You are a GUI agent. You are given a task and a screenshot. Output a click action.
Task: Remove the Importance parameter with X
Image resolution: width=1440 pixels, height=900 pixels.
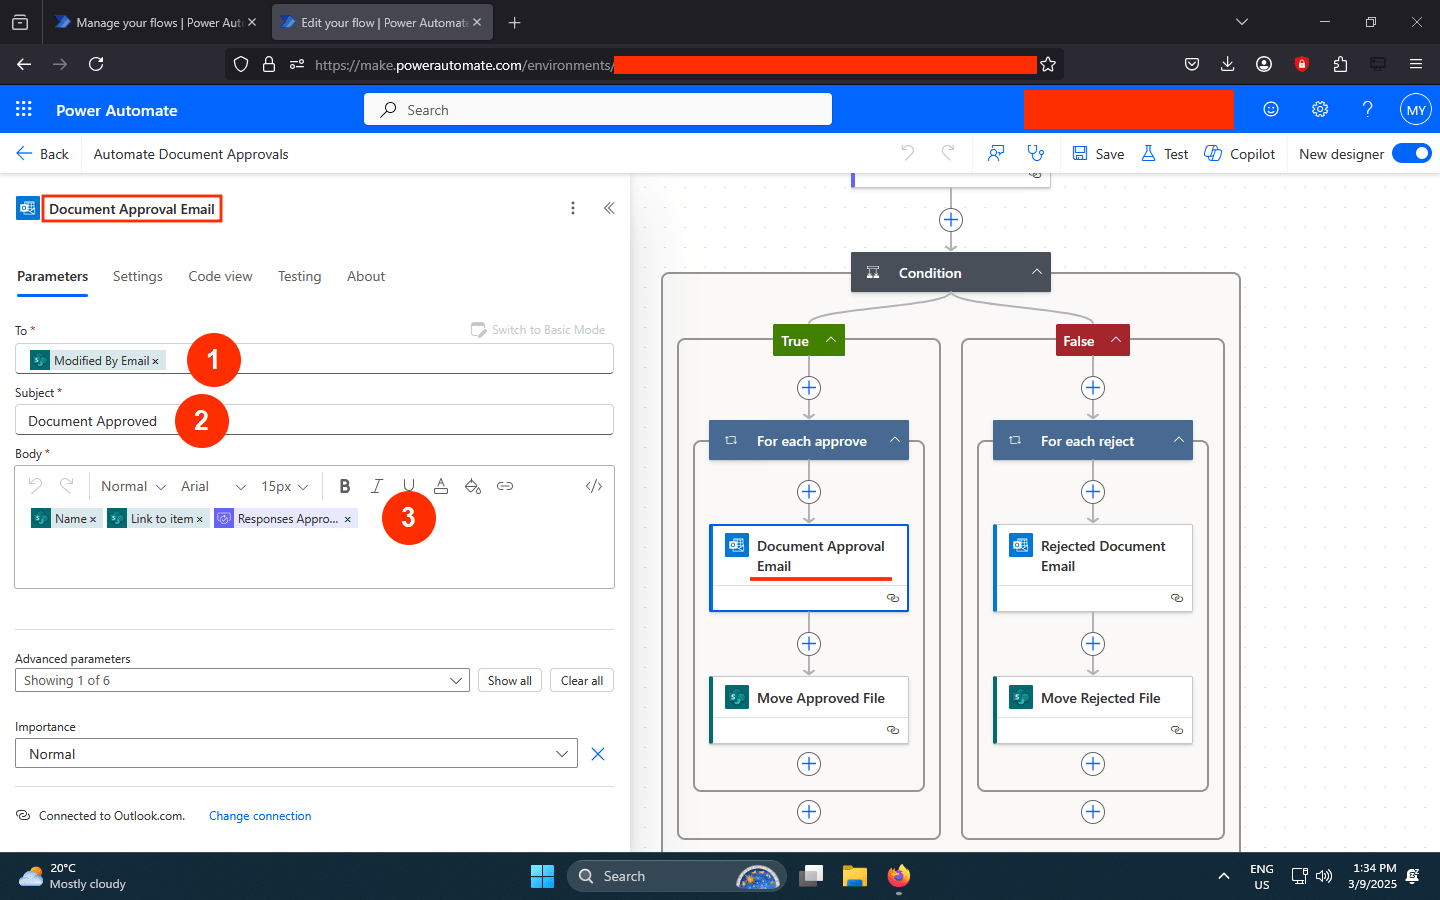click(598, 754)
